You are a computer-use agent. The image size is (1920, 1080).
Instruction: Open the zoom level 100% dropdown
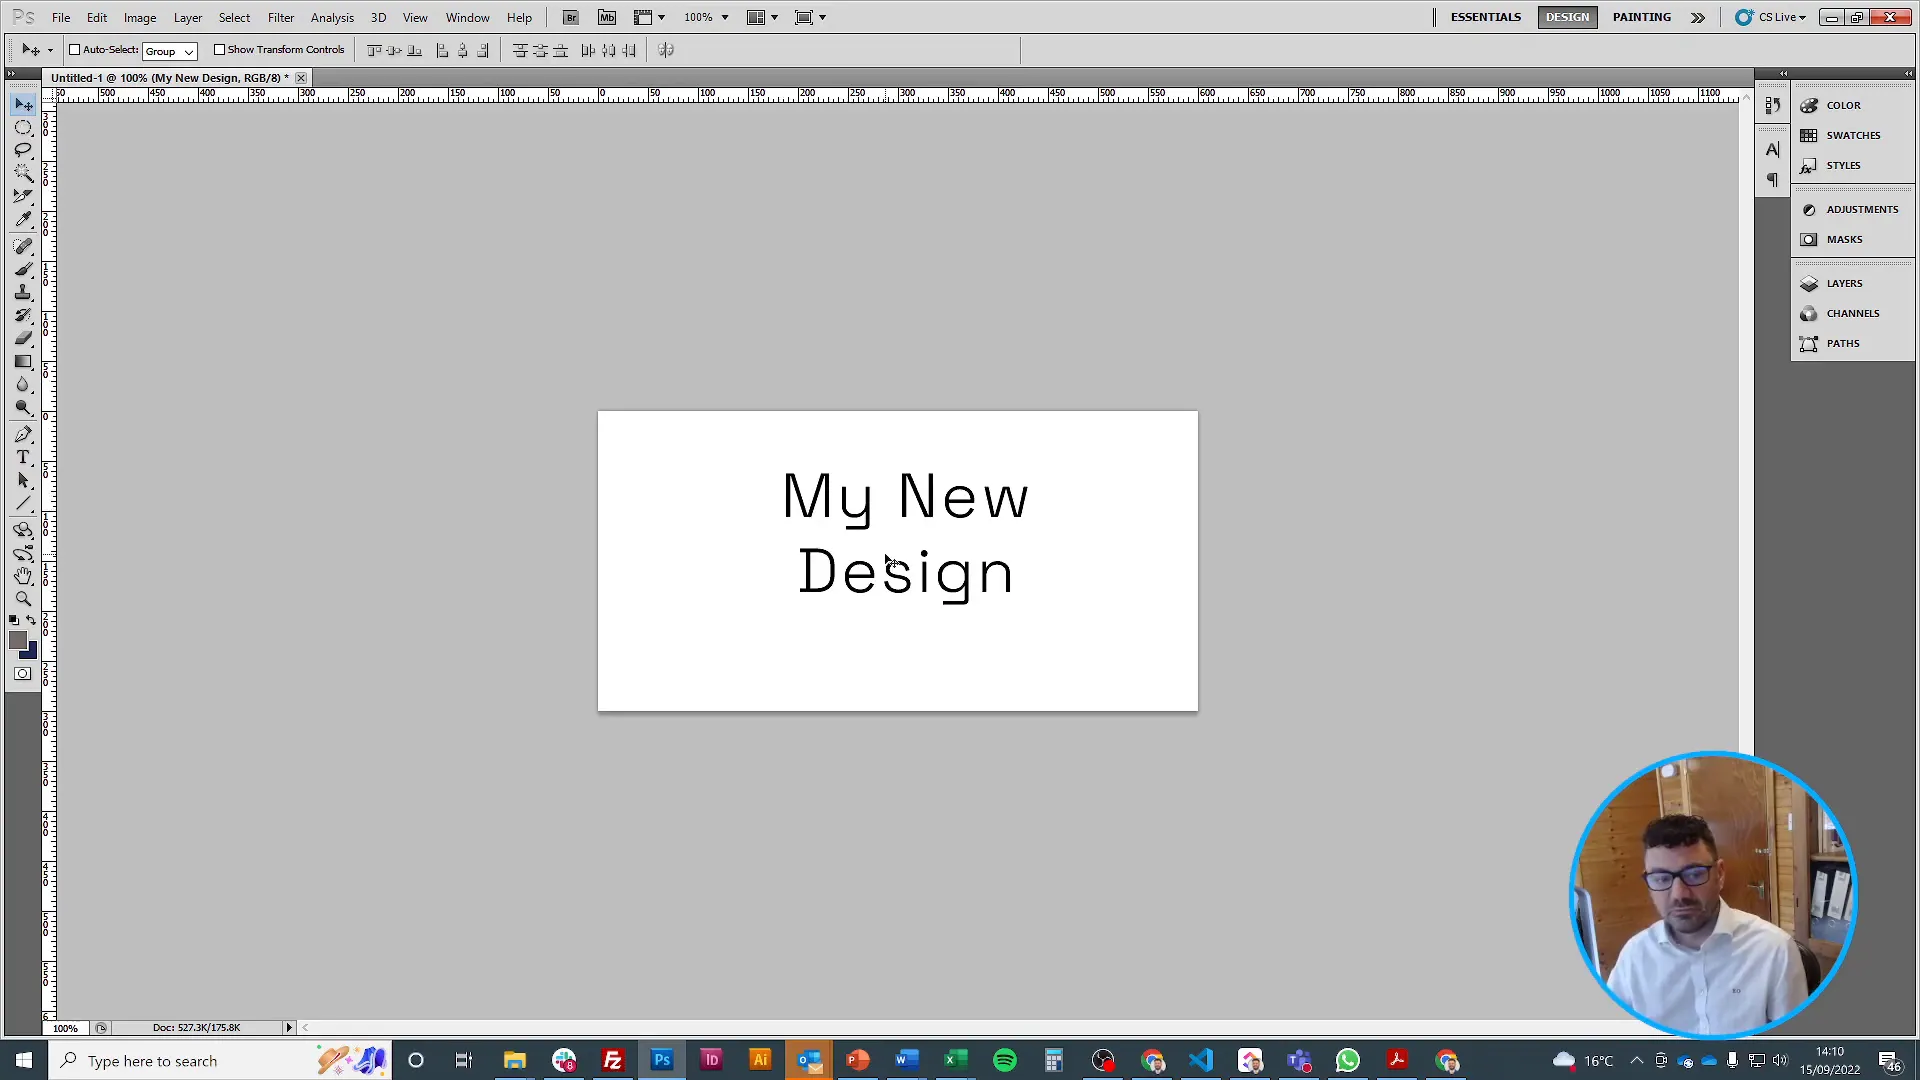click(x=725, y=17)
